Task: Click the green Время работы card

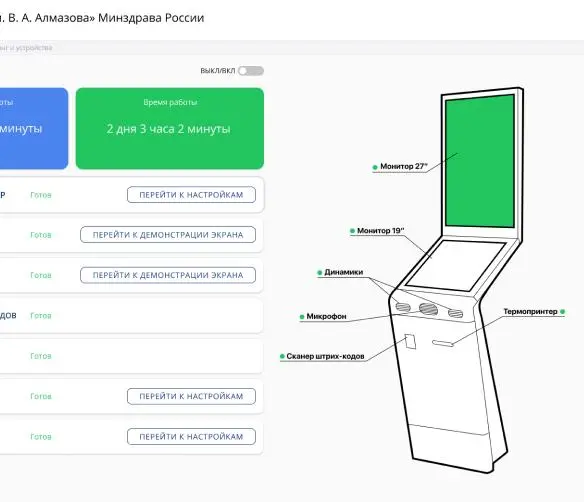Action: 170,128
